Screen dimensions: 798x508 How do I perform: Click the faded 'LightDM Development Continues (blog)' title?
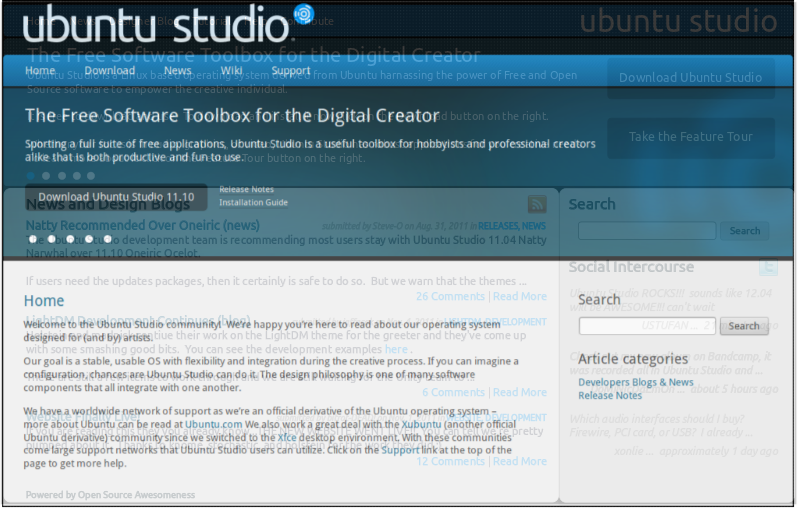click(x=138, y=319)
